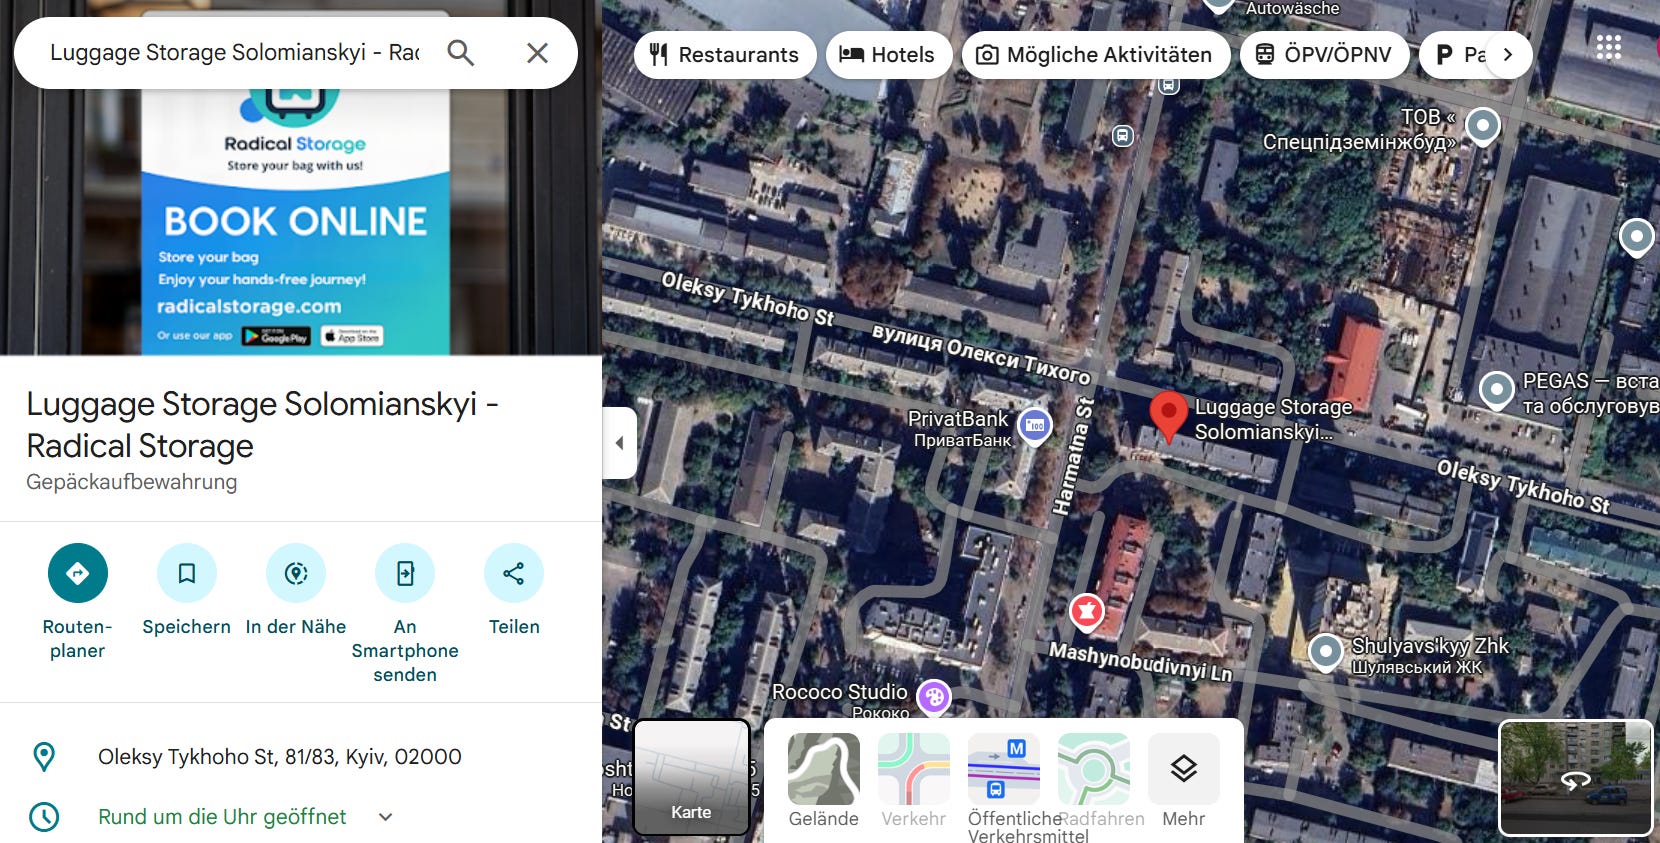Click the search magnifier icon
This screenshot has height=843, width=1660.
[460, 53]
